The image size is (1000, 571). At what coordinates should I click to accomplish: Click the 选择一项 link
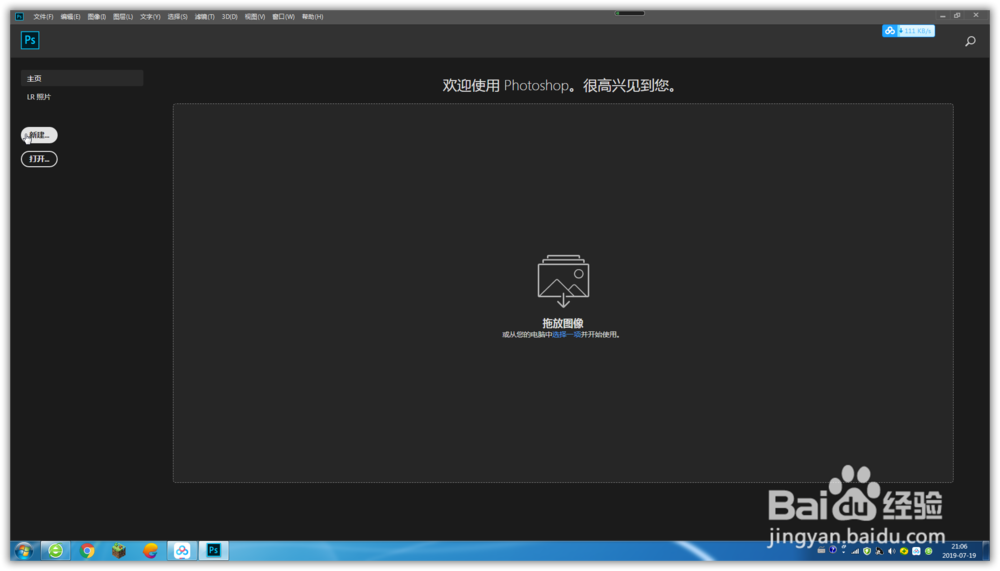(566, 334)
